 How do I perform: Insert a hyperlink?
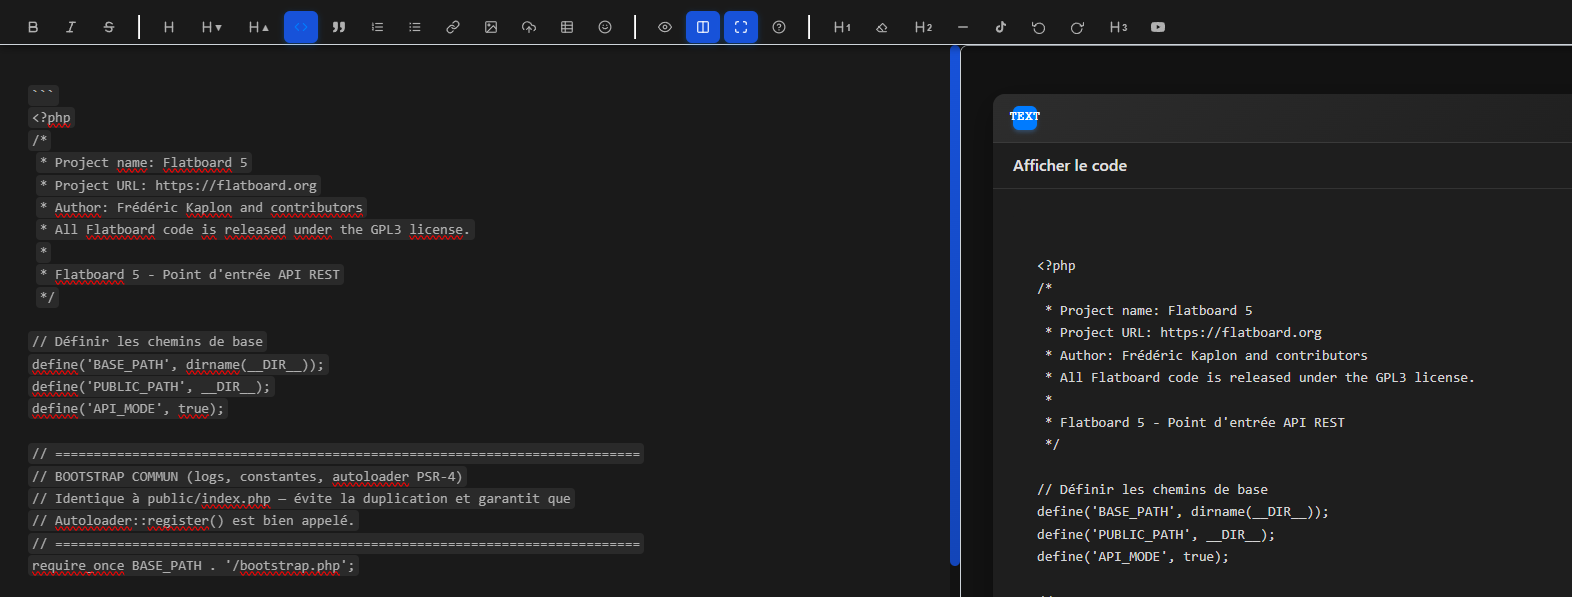click(x=453, y=27)
